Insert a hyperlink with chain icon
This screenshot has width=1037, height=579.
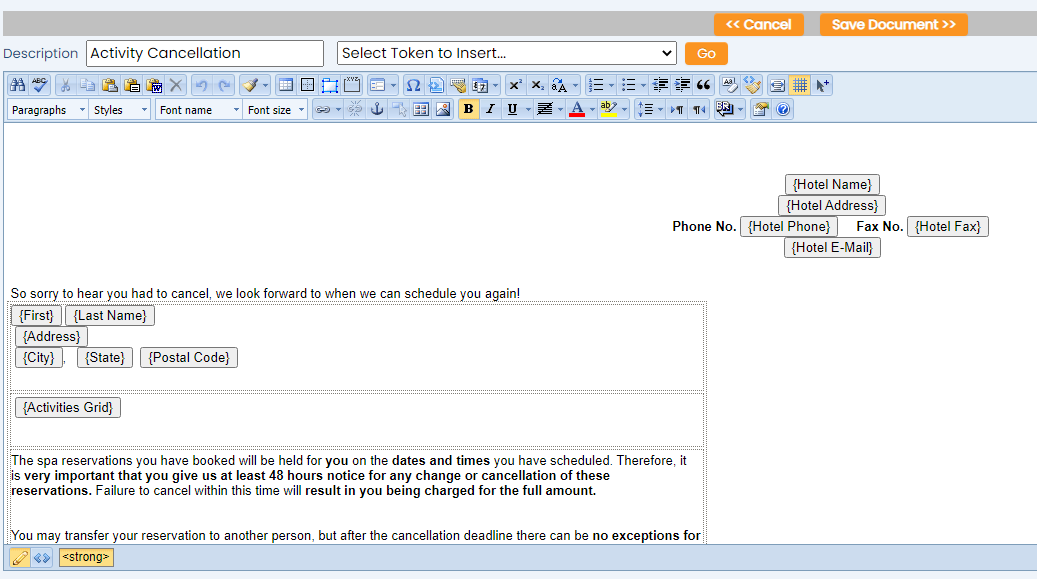[323, 110]
